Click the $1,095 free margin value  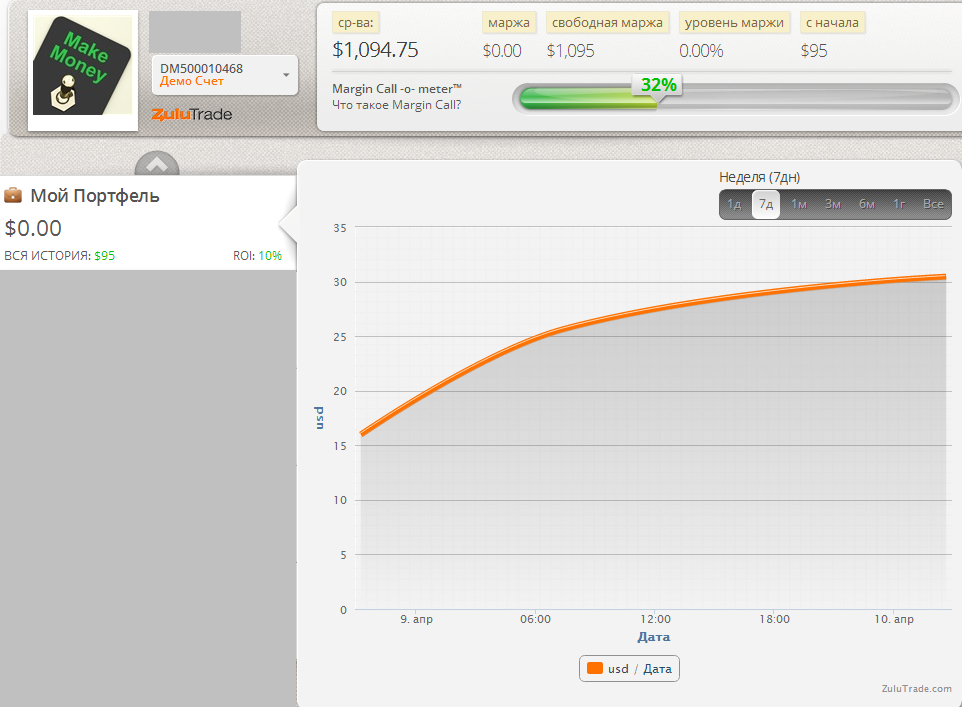(571, 51)
